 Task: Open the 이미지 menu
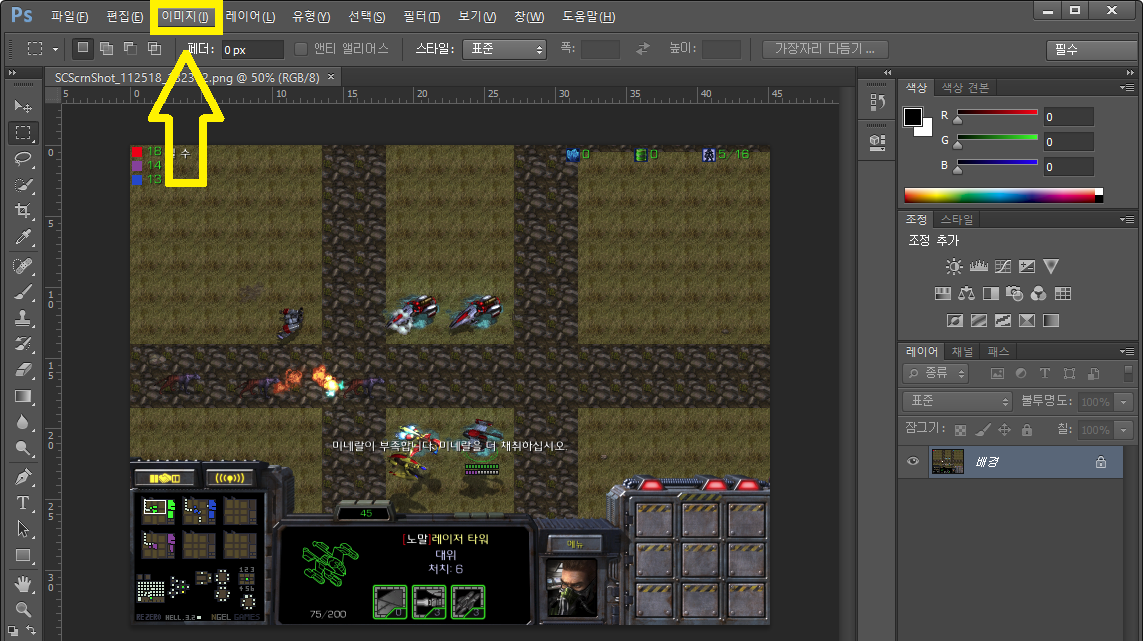tap(185, 16)
